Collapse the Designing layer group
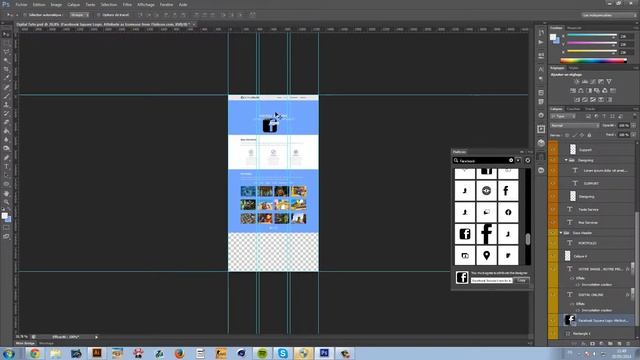Viewport: 640px width, 360px height. (x=566, y=160)
